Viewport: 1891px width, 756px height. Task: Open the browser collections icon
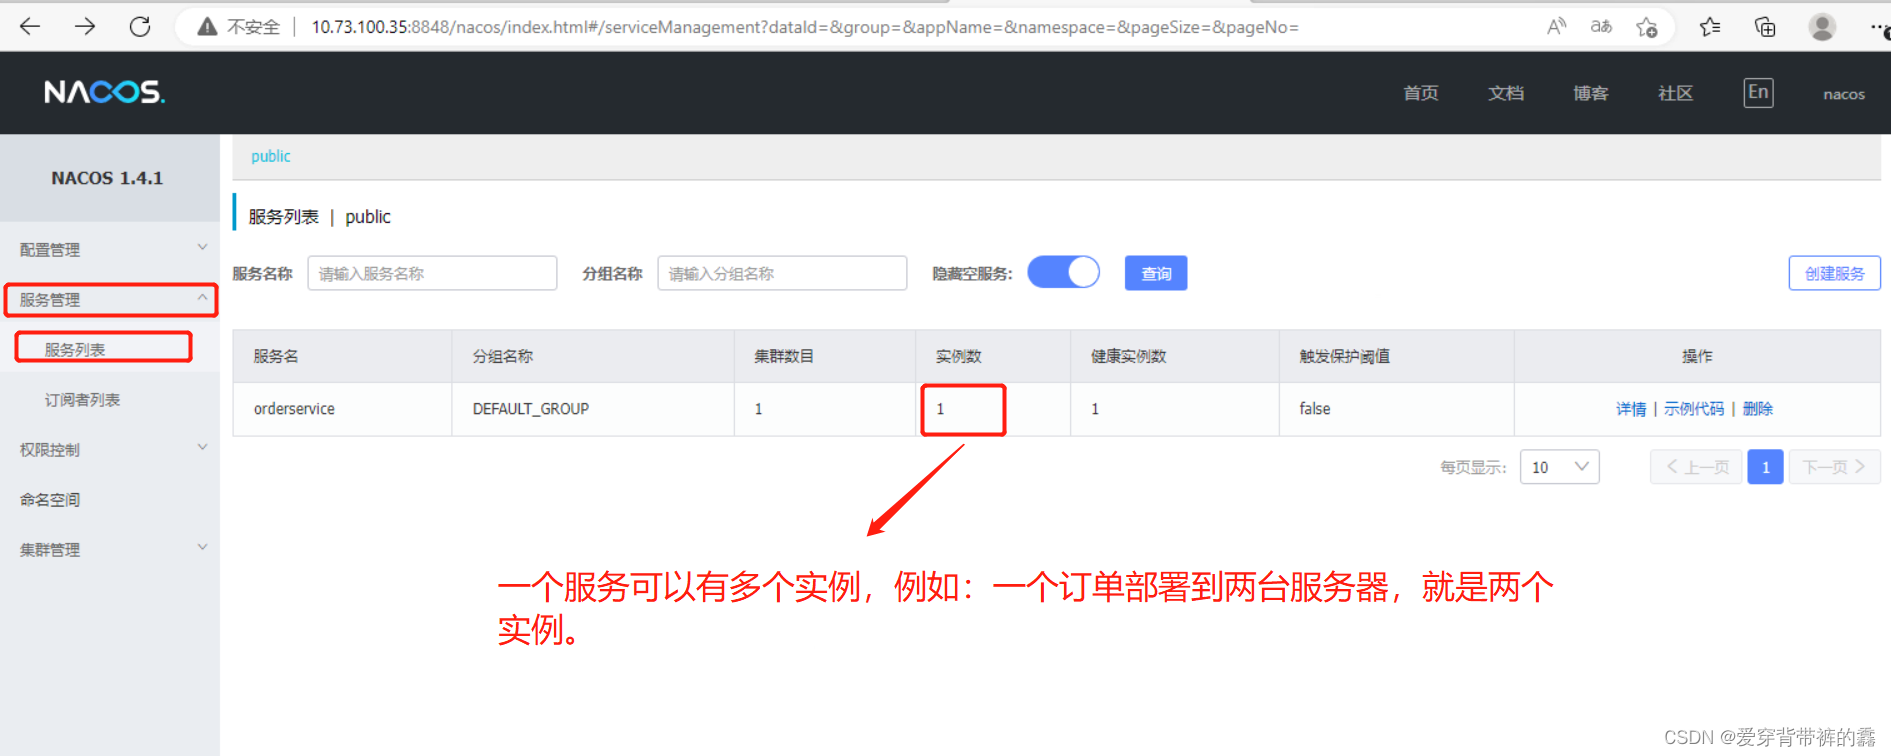(1765, 27)
